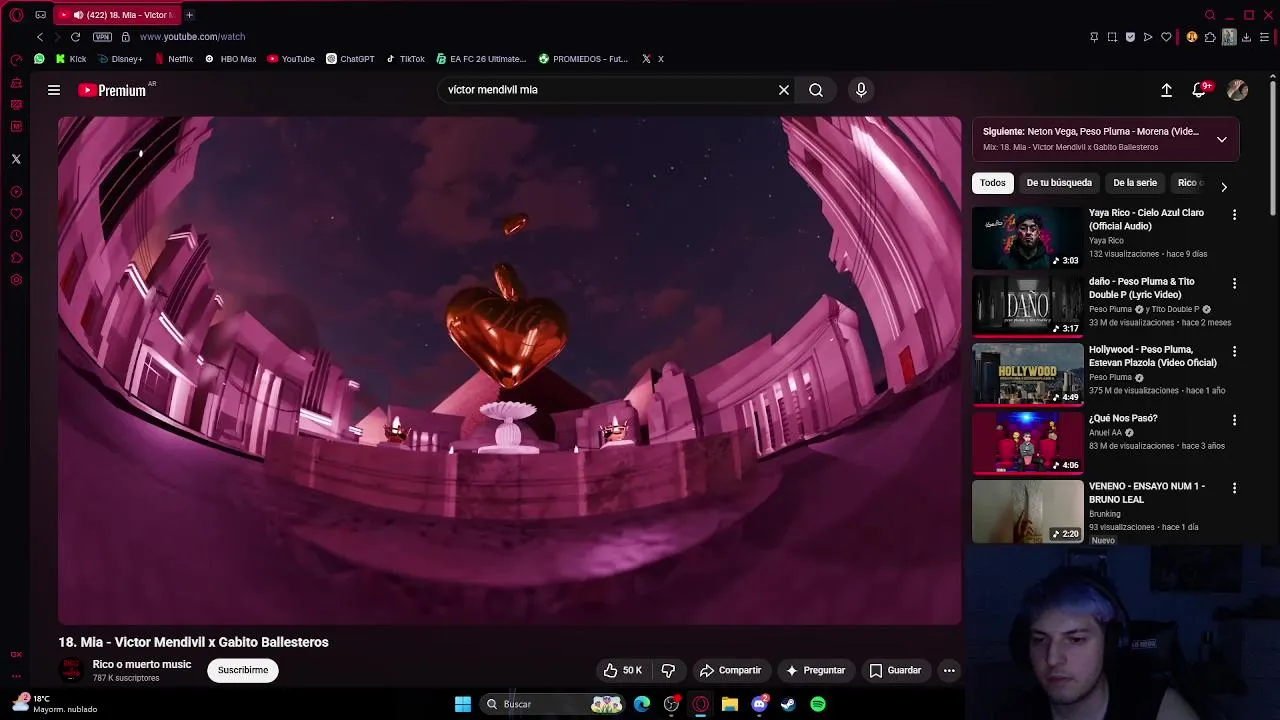Click the address bar URL
The image size is (1280, 720).
coord(192,37)
